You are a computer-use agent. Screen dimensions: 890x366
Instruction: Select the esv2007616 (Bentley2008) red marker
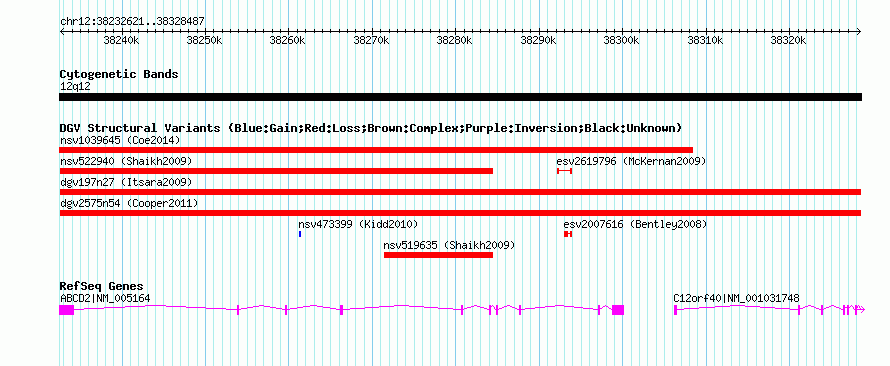coord(568,234)
